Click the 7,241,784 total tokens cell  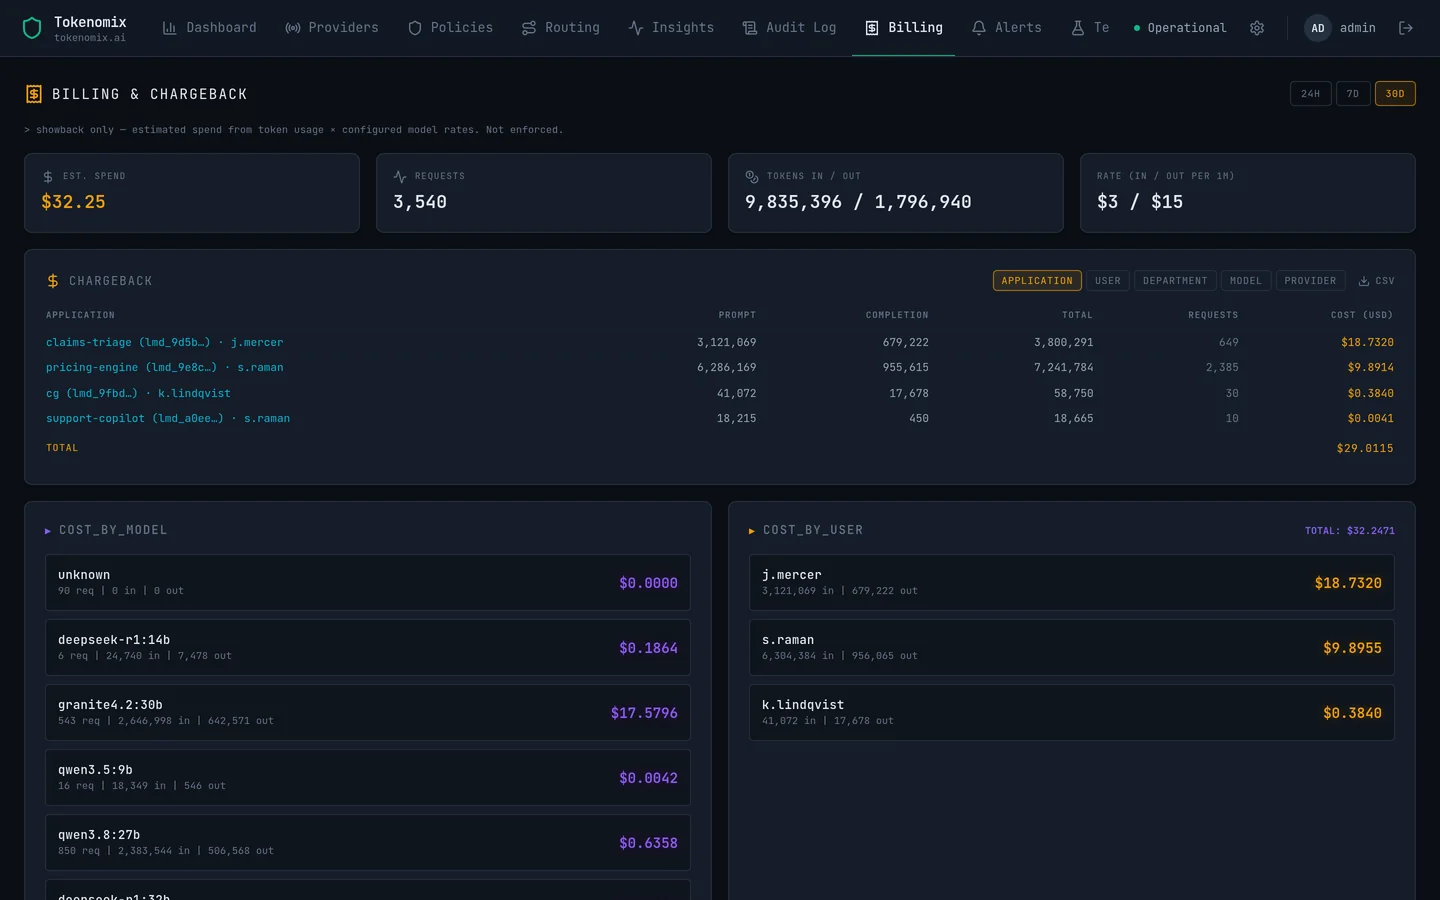[x=1063, y=367]
